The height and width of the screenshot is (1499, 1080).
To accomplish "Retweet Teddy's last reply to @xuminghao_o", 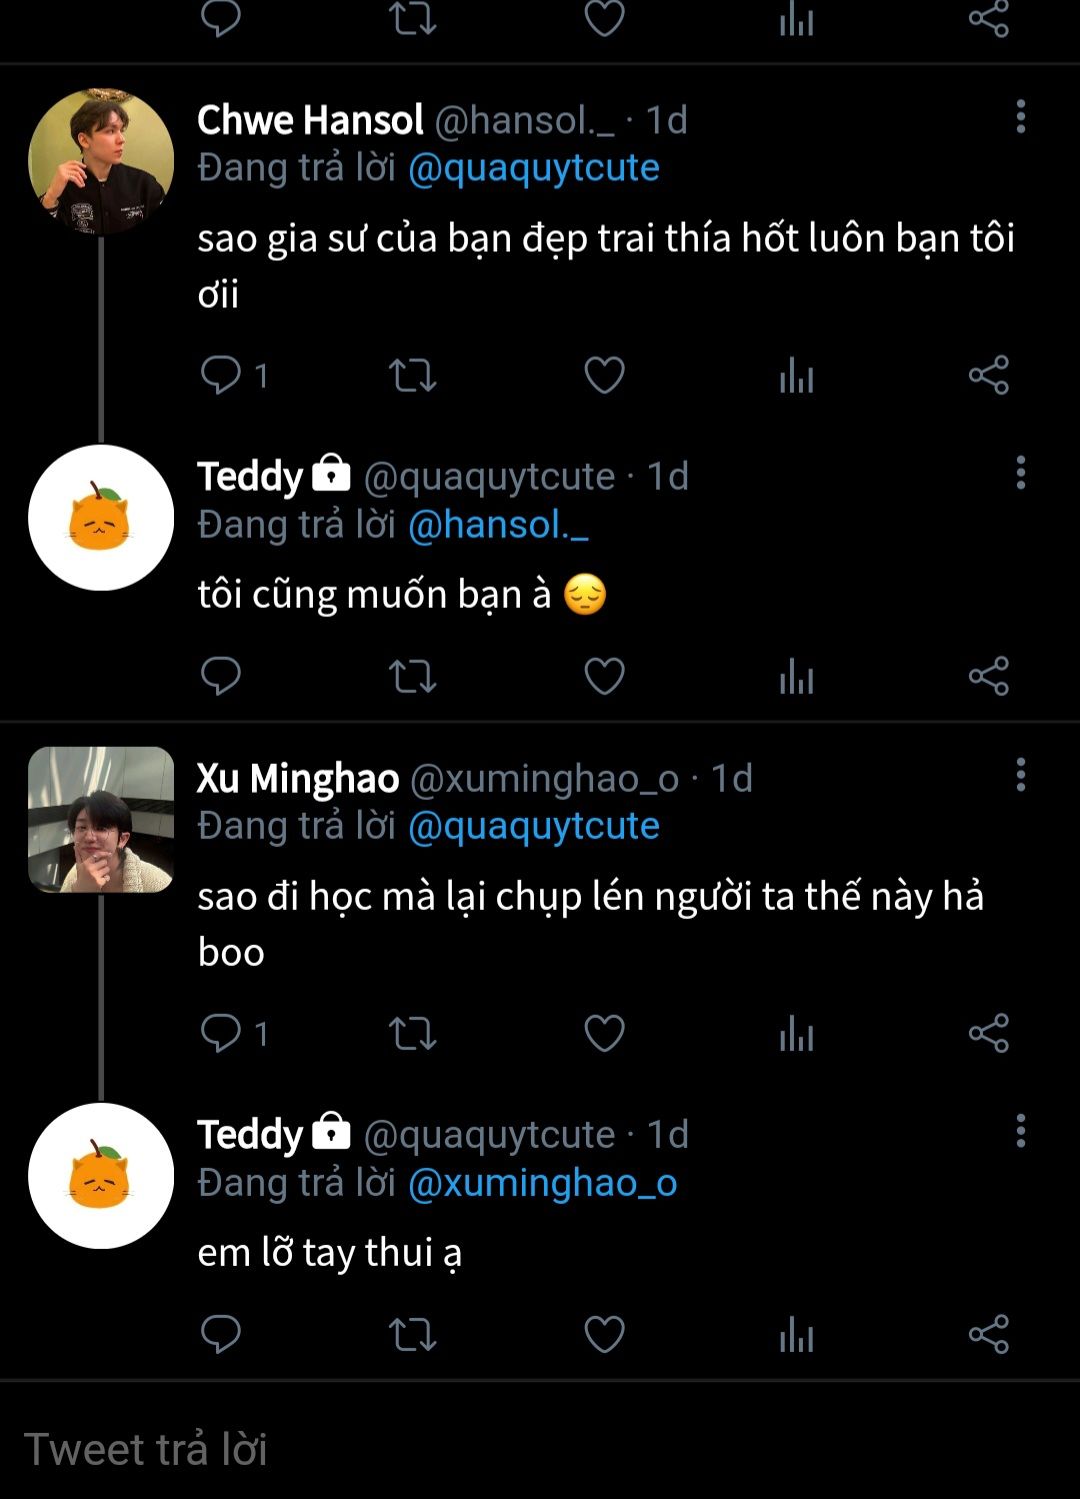I will (x=412, y=1334).
